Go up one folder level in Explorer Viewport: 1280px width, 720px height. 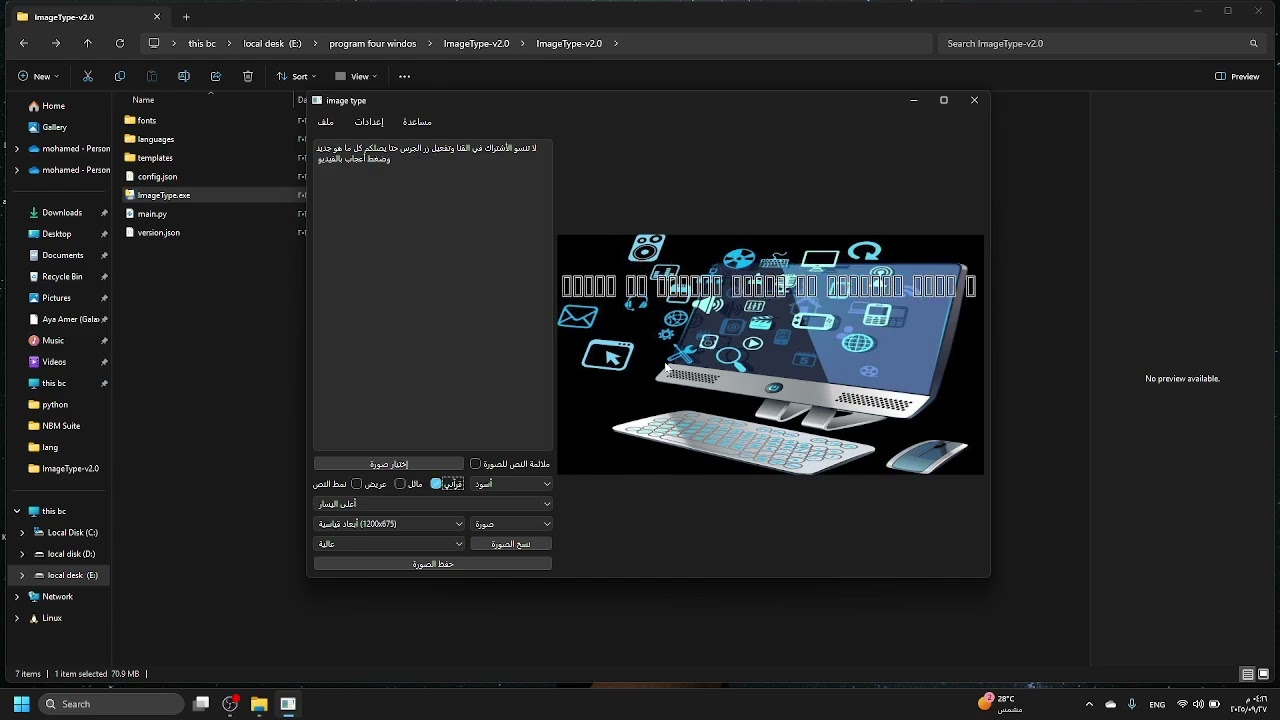click(88, 43)
